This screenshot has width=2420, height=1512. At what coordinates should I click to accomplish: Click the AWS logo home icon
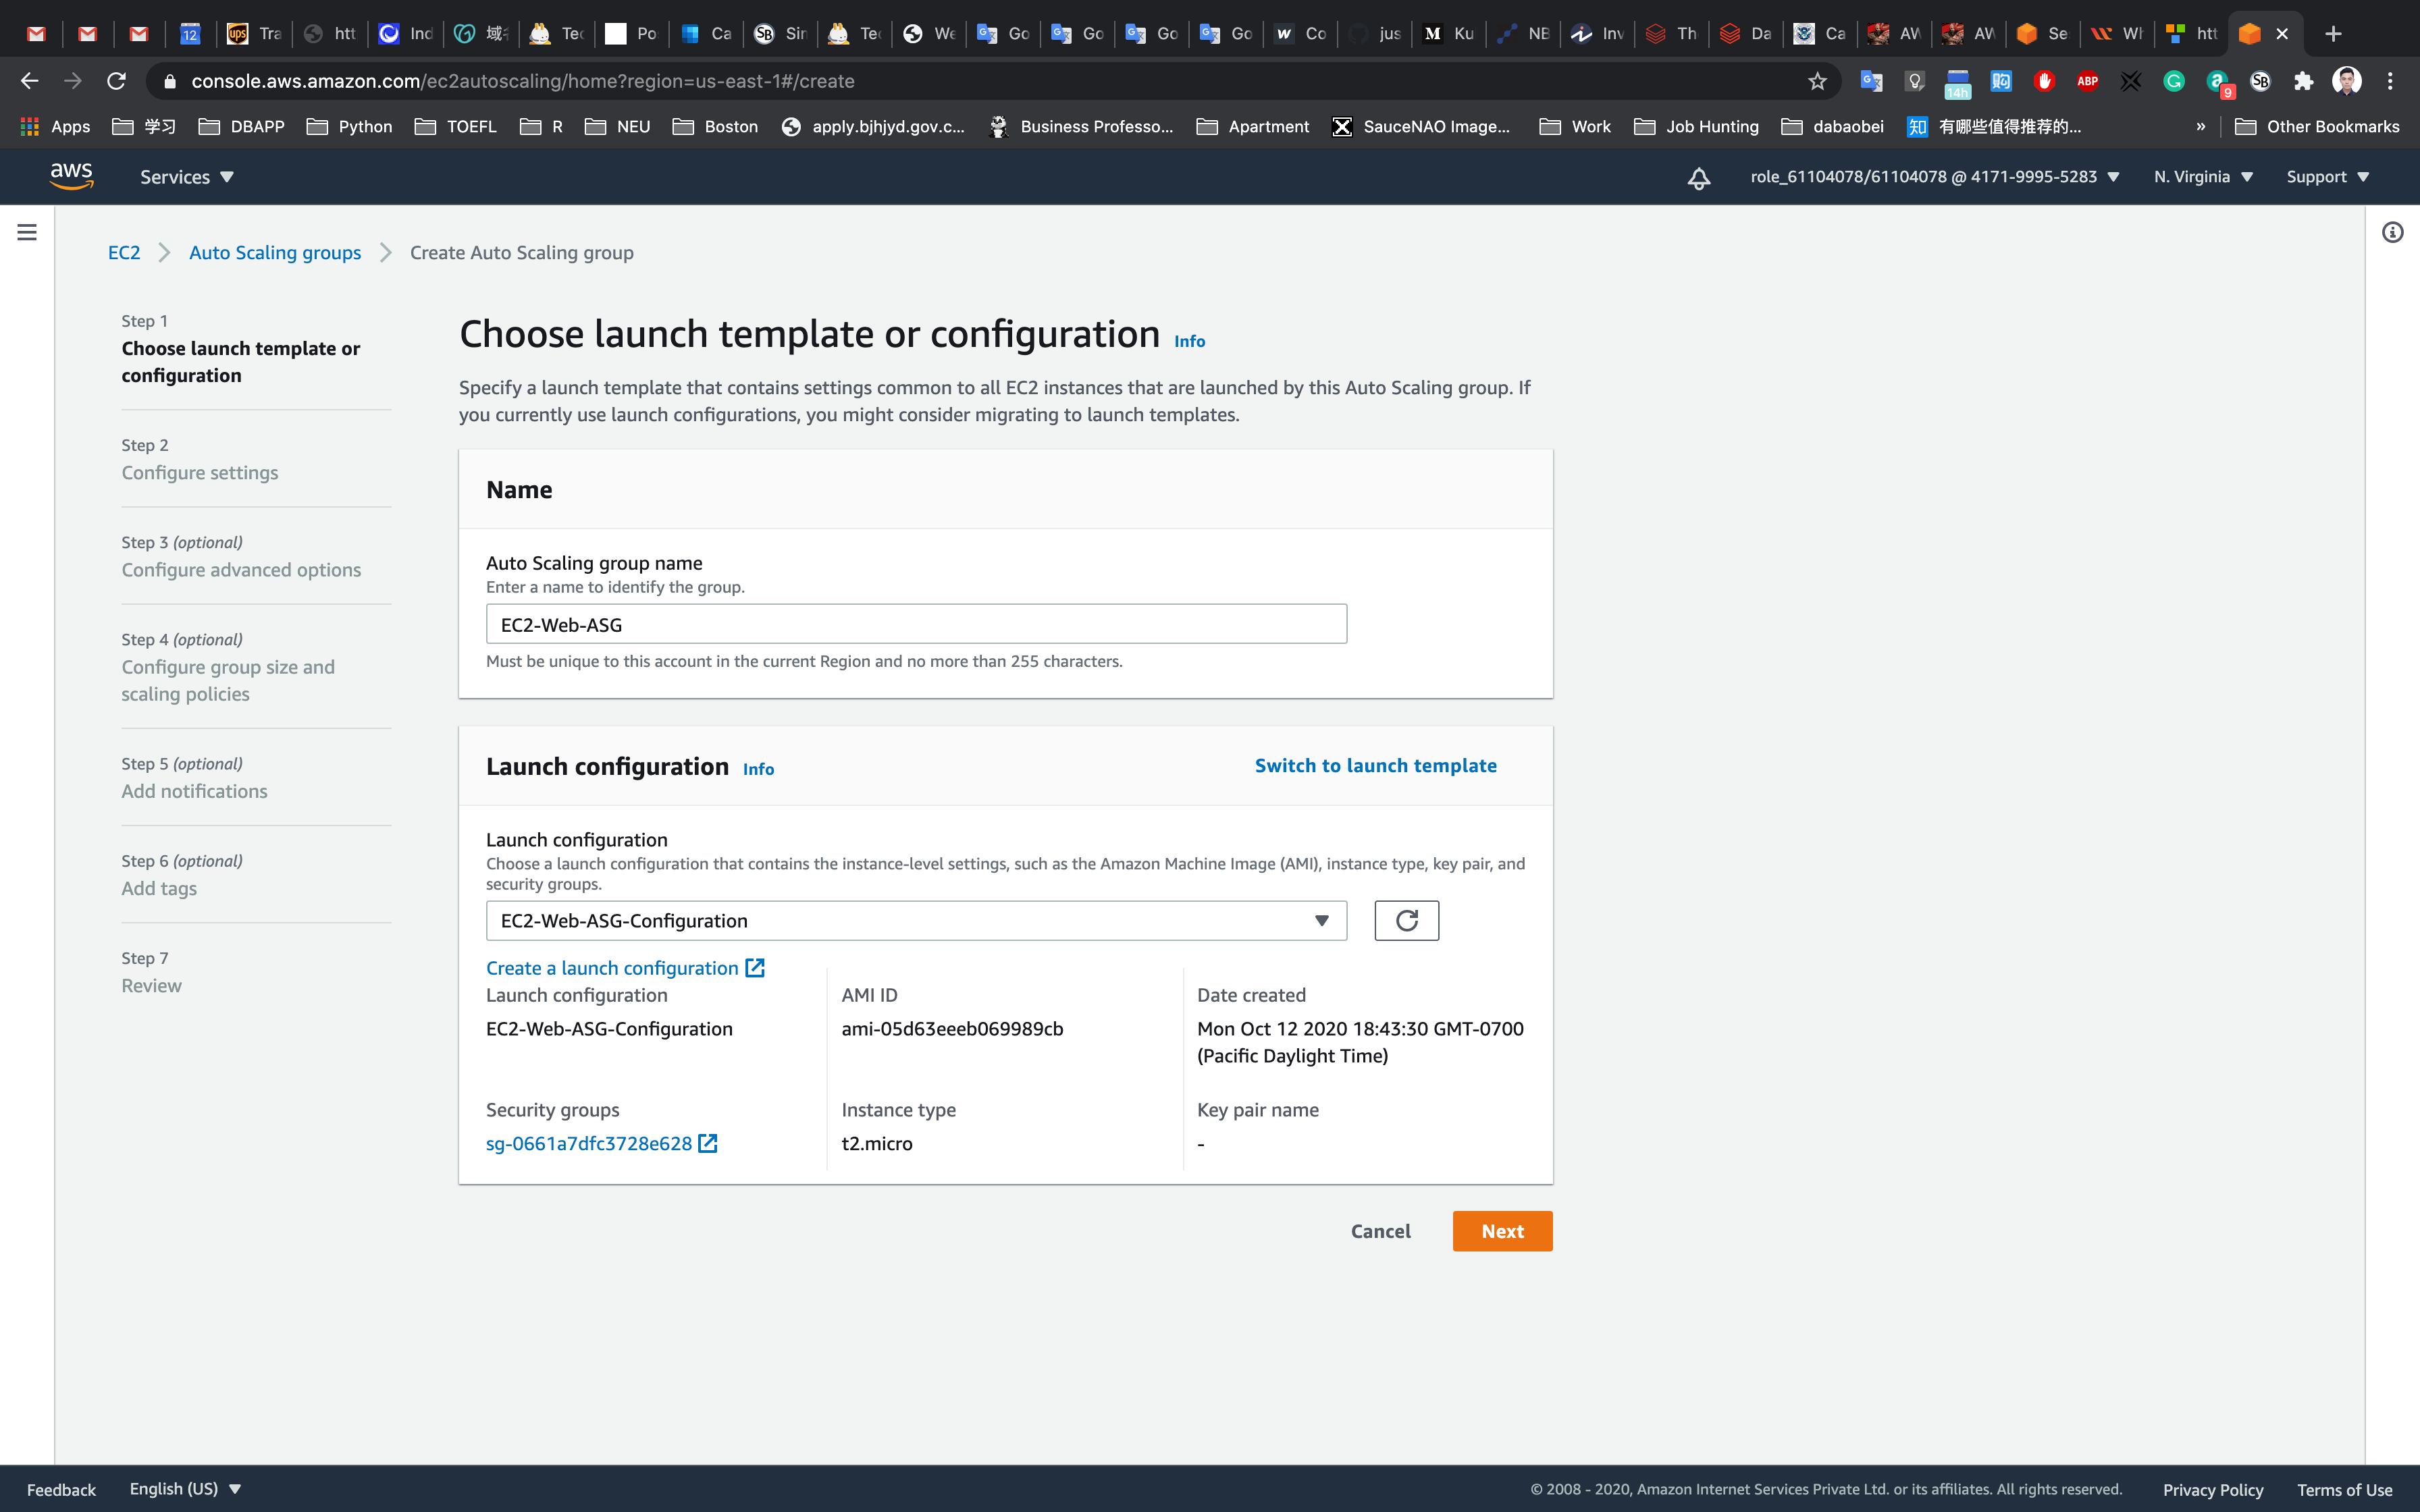tap(71, 176)
